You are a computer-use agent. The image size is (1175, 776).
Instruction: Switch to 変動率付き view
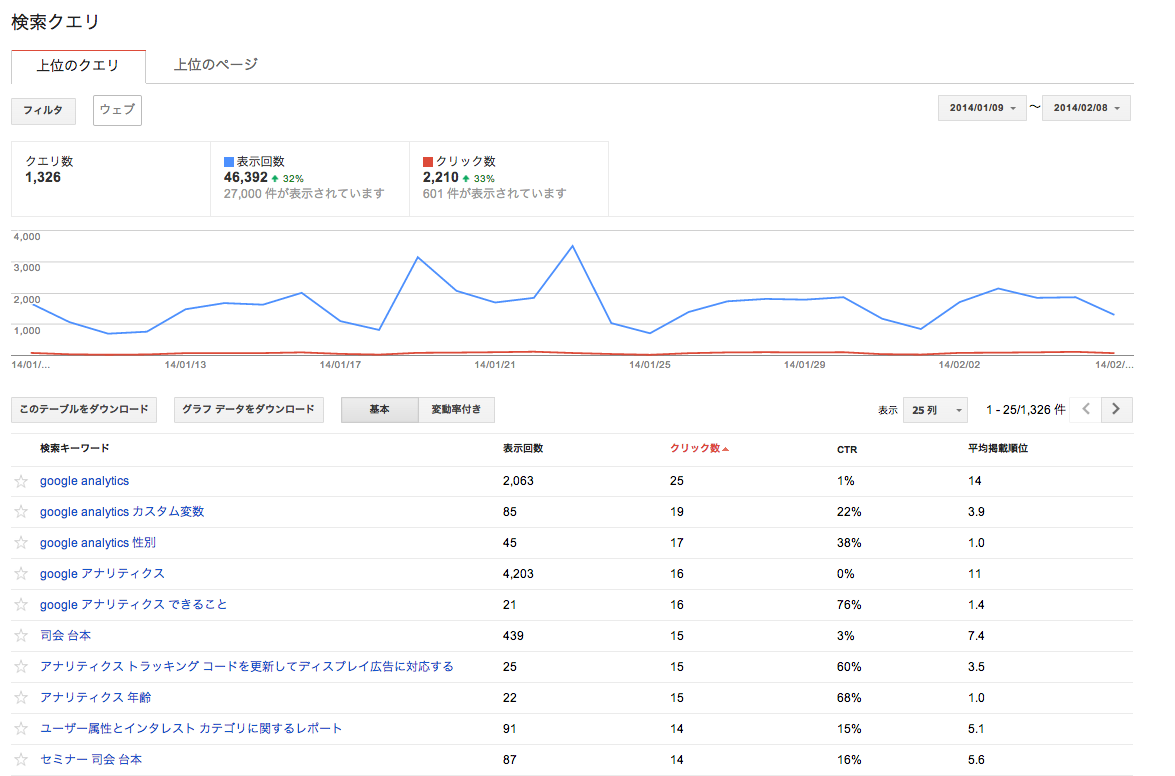(x=456, y=410)
